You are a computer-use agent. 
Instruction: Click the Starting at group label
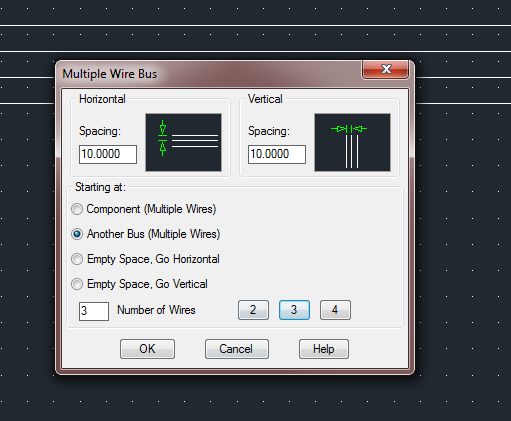(x=100, y=187)
